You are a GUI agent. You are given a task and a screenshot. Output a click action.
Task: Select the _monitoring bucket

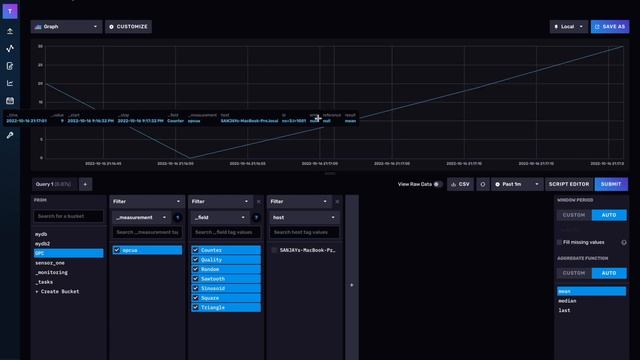pos(69,272)
